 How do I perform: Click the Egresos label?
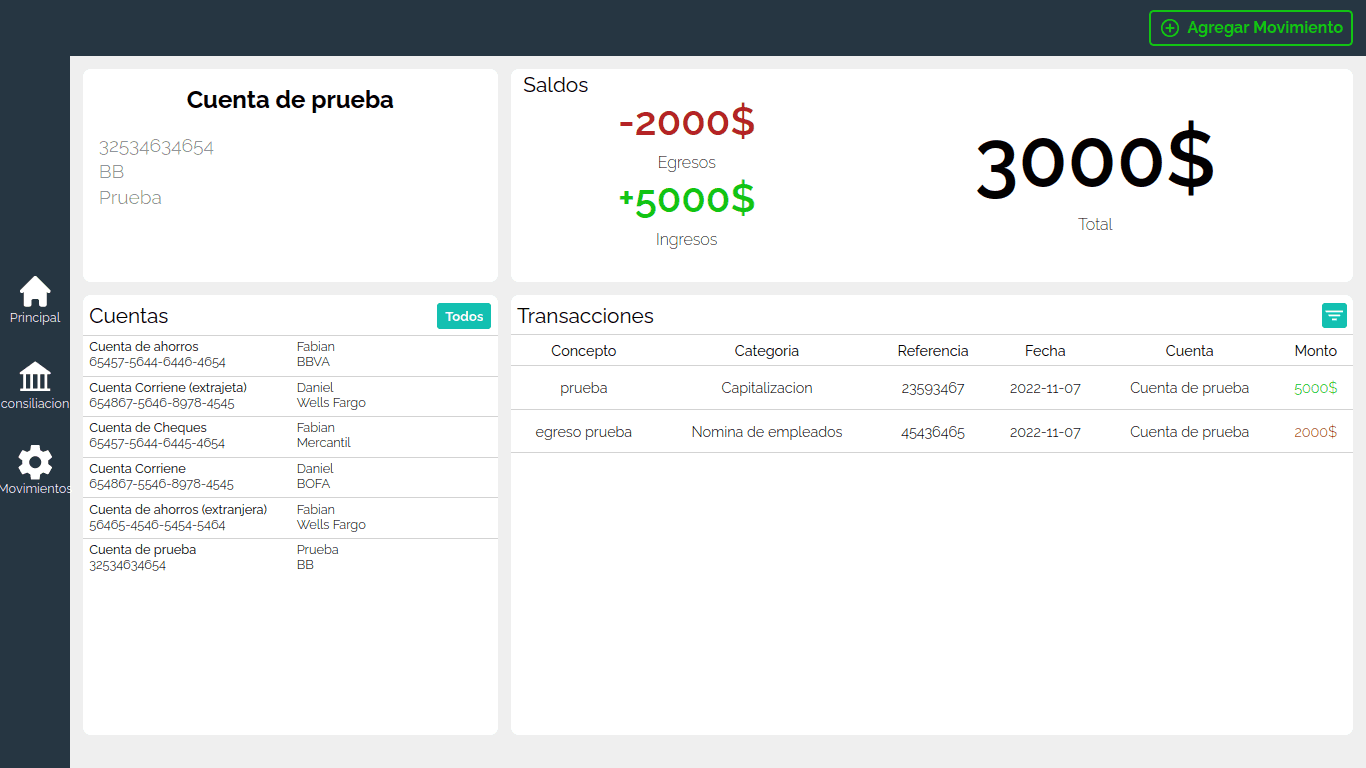coord(687,163)
